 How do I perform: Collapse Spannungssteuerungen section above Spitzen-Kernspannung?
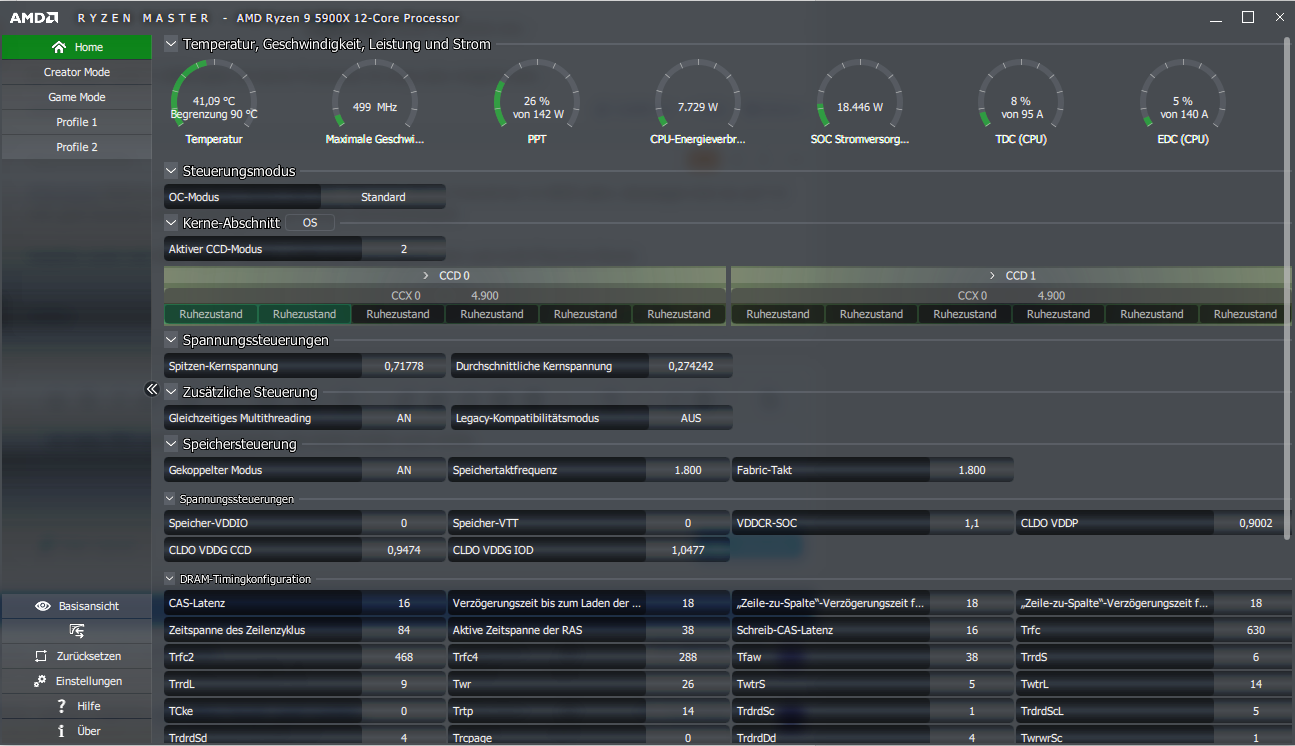[171, 340]
